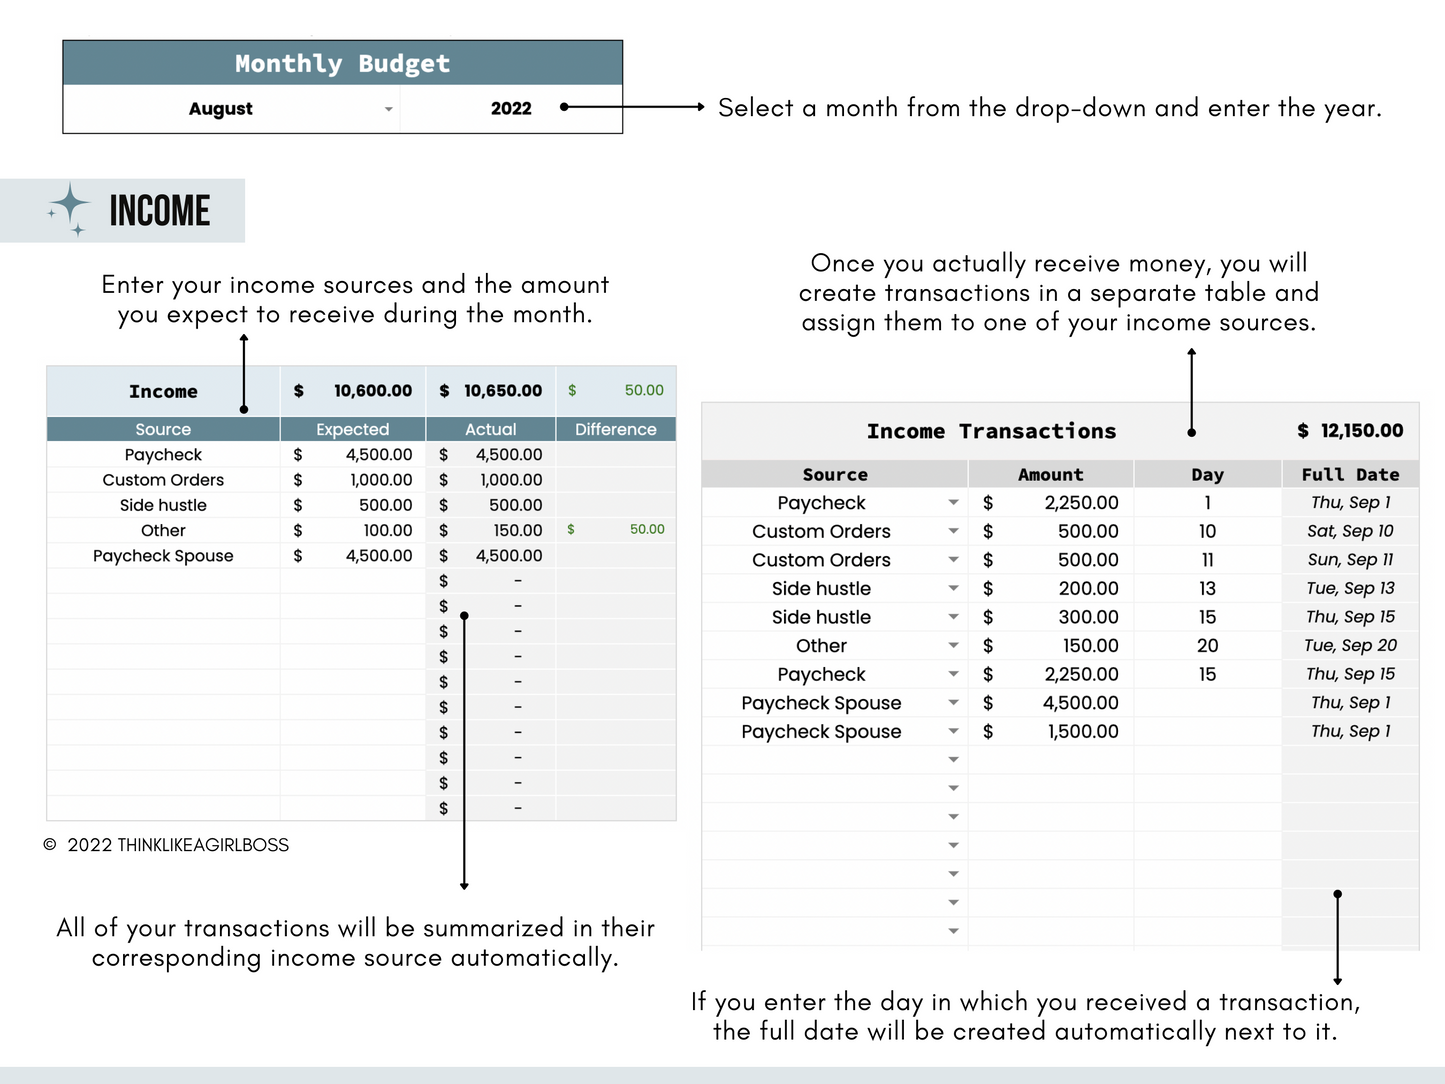Select the total Expected income 10,600.00 cell
This screenshot has width=1445, height=1084.
coord(372,391)
